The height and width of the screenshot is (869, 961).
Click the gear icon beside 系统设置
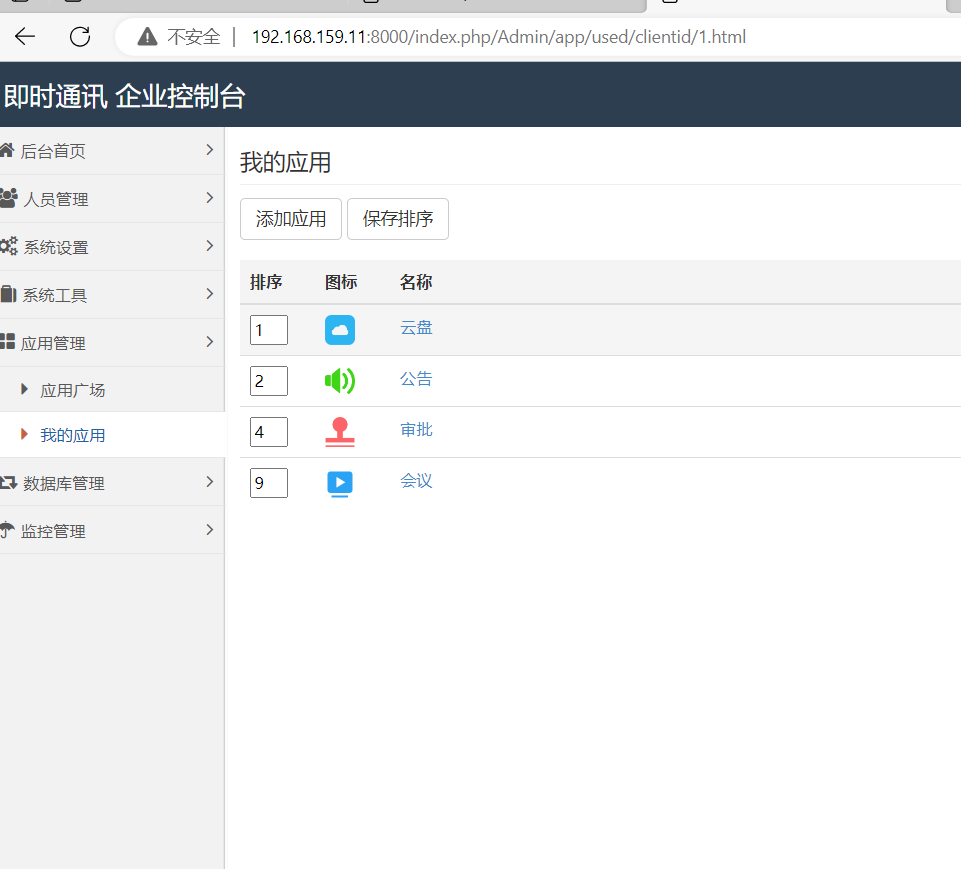[x=9, y=246]
